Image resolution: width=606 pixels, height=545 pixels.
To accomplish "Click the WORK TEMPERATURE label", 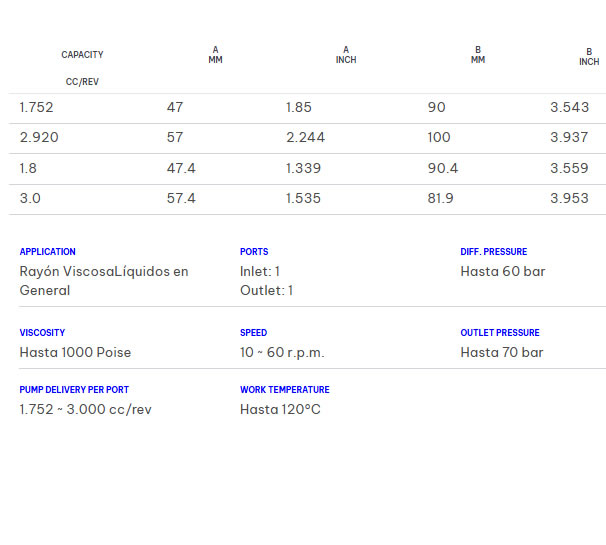I will click(284, 390).
